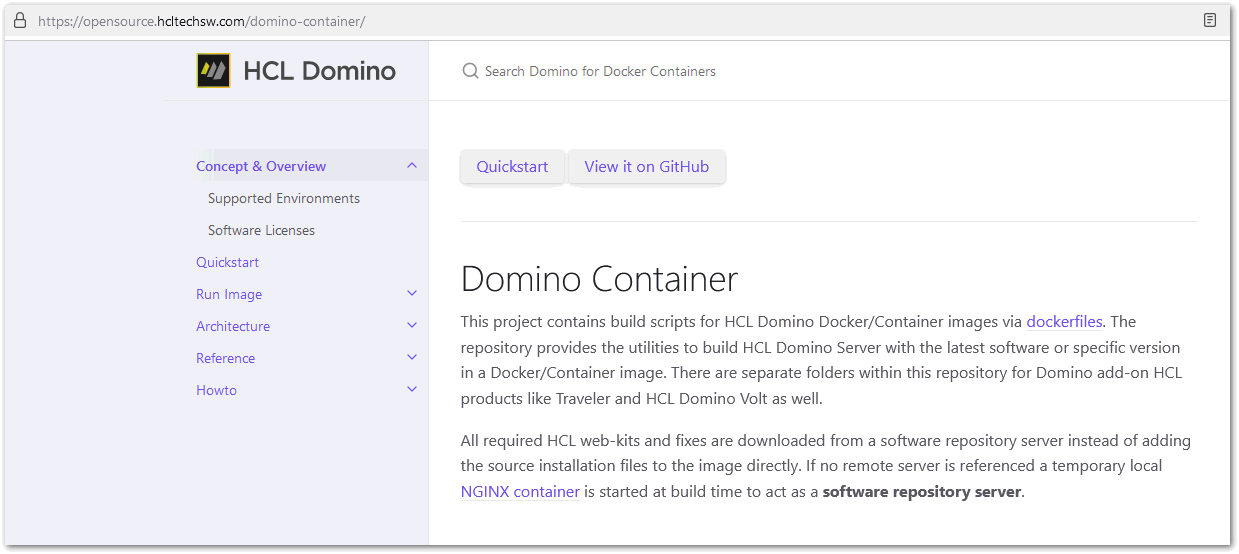Click View it on GitHub button

point(647,167)
